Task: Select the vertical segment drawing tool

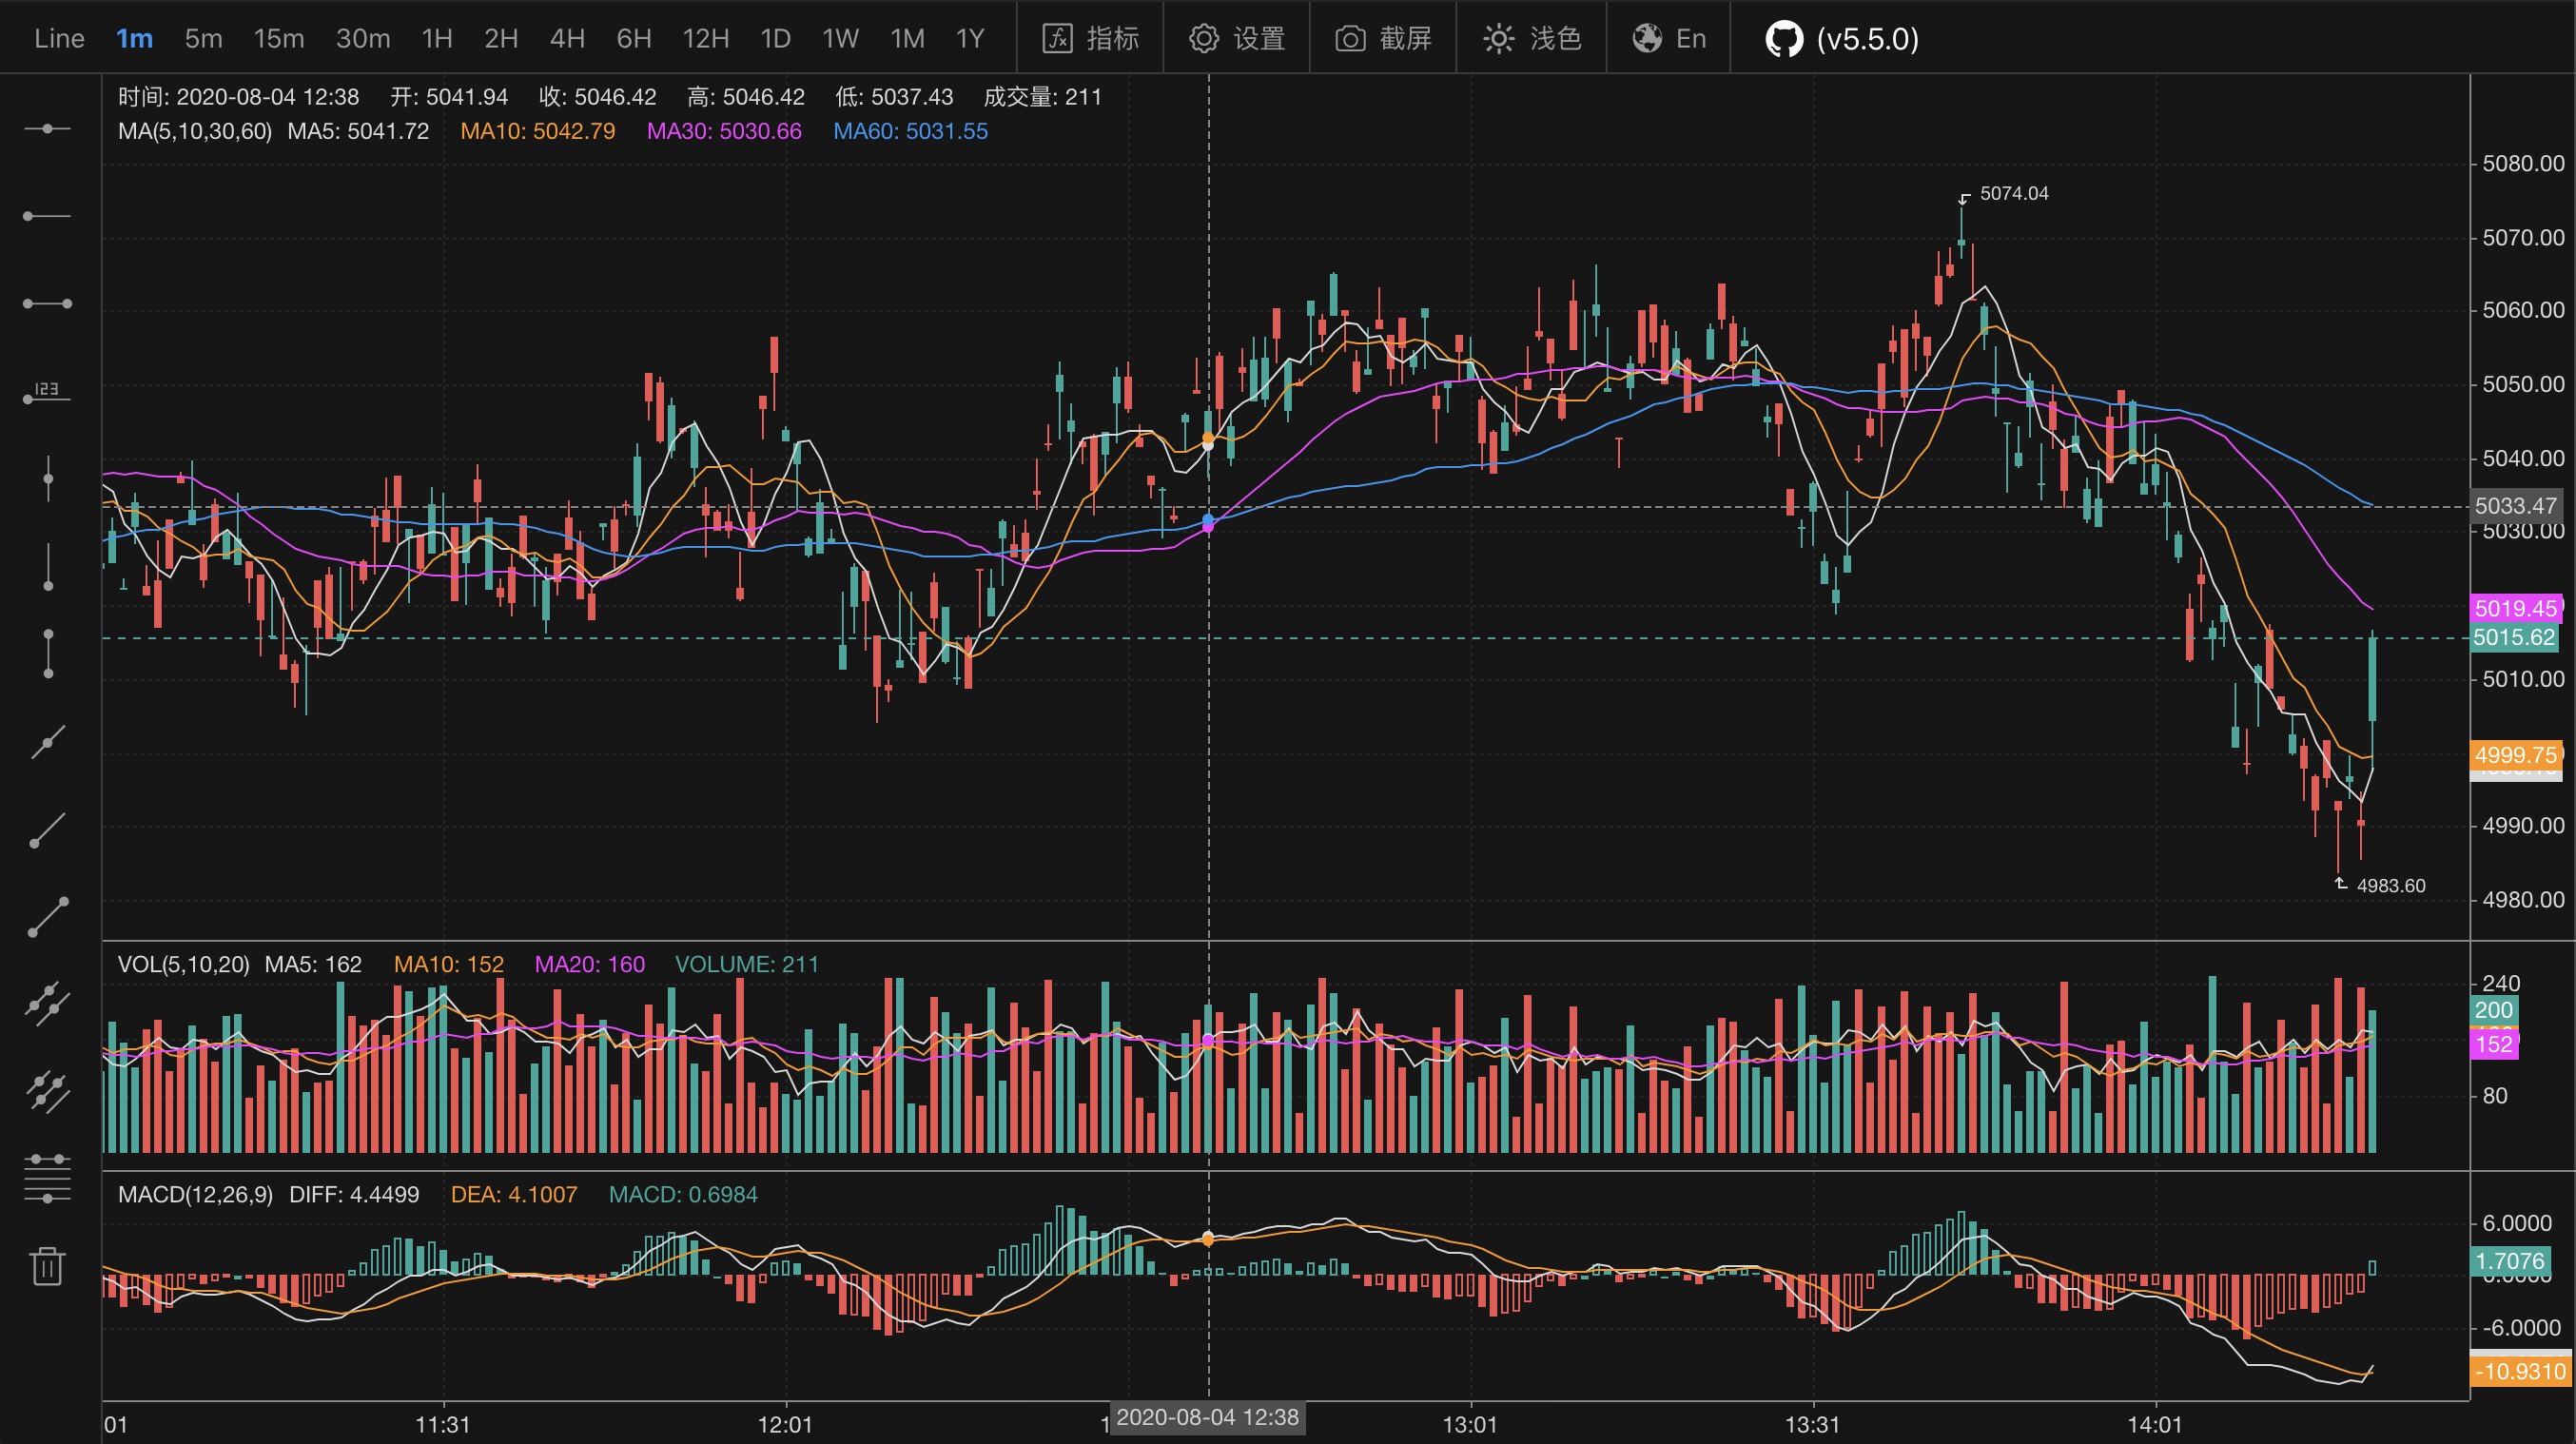Action: click(47, 653)
